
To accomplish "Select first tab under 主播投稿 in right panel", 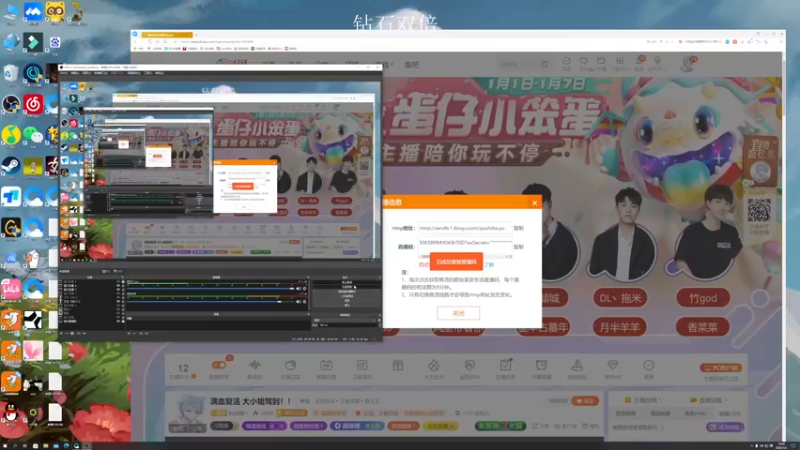I will click(x=626, y=413).
